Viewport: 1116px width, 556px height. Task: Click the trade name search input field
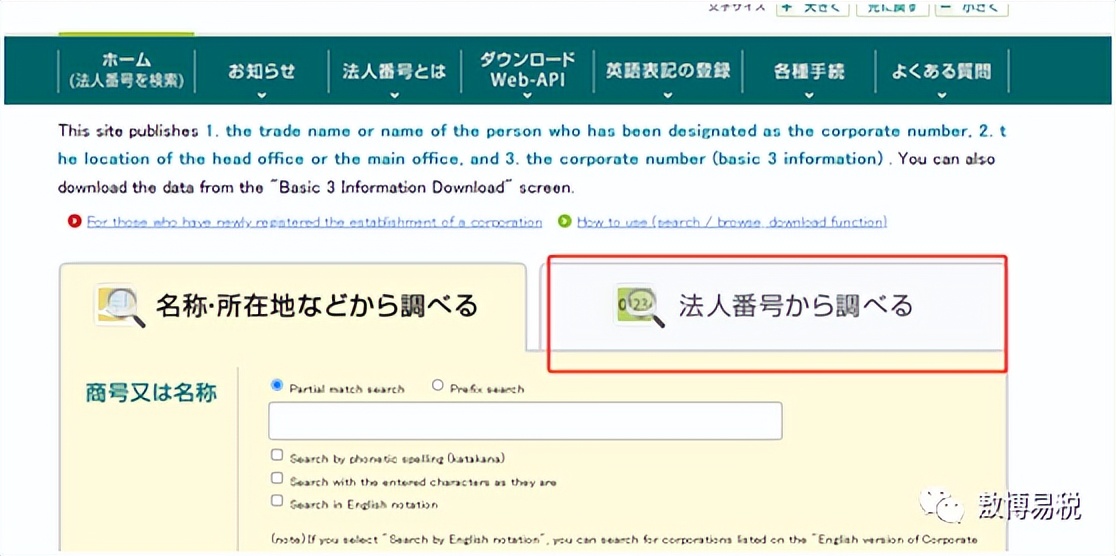pos(525,421)
